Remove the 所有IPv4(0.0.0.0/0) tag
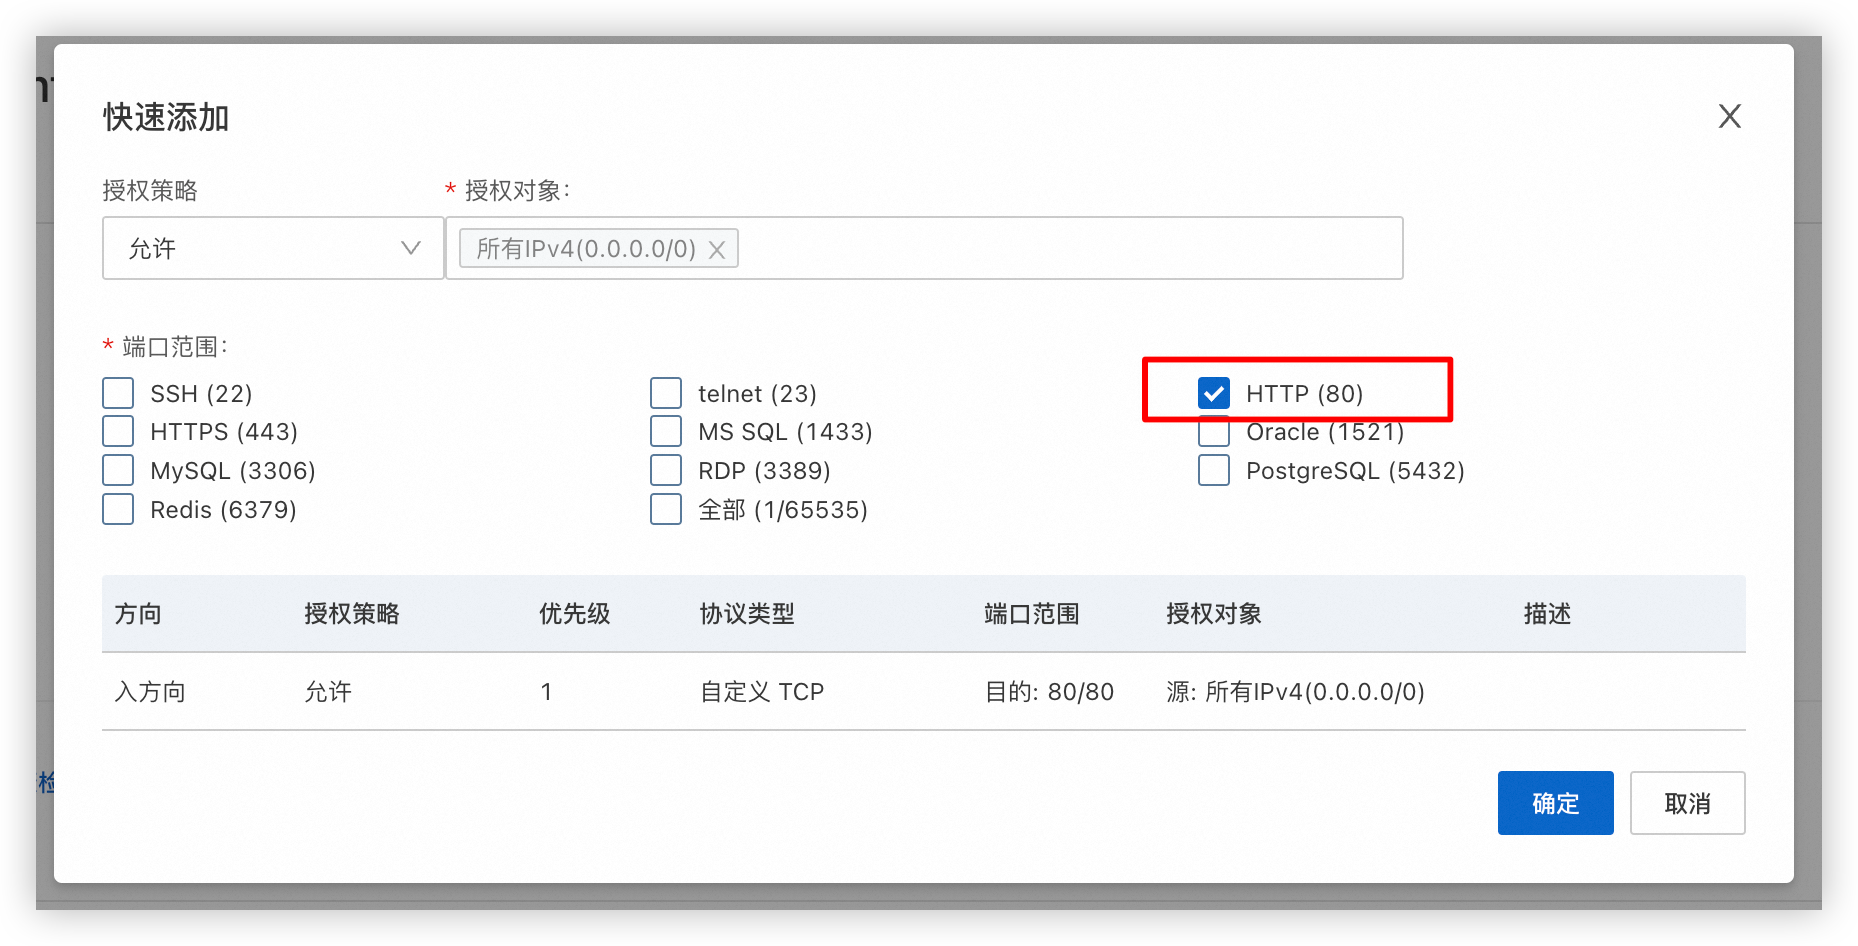 coord(716,250)
